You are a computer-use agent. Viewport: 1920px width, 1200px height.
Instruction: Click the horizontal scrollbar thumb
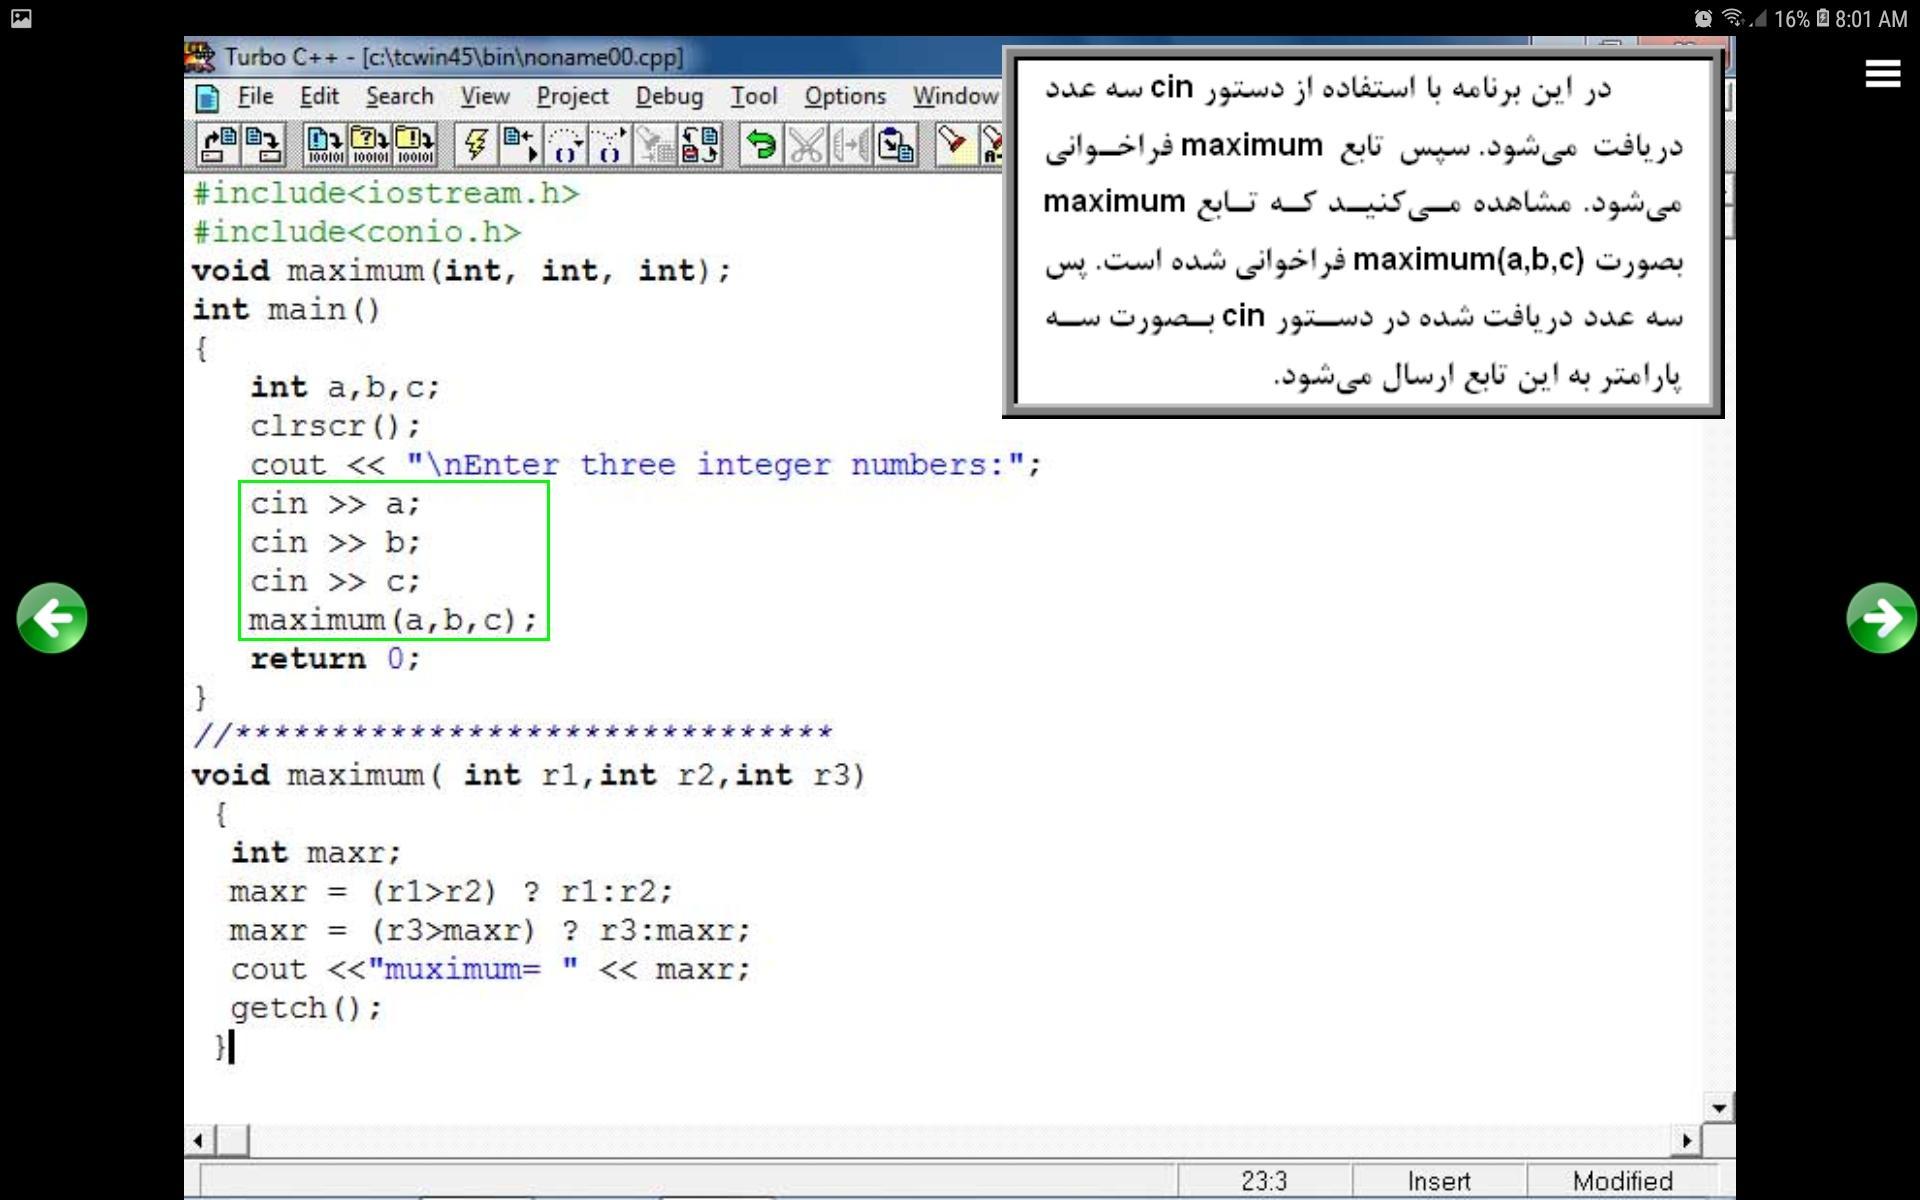(233, 1140)
